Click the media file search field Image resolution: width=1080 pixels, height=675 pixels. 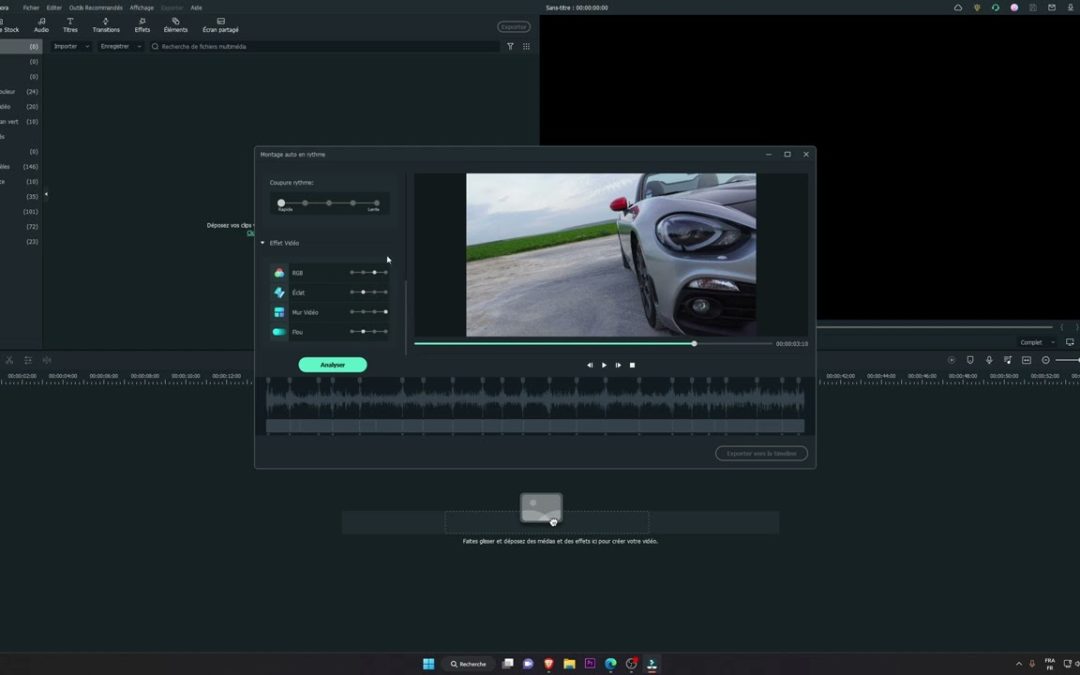[x=324, y=46]
